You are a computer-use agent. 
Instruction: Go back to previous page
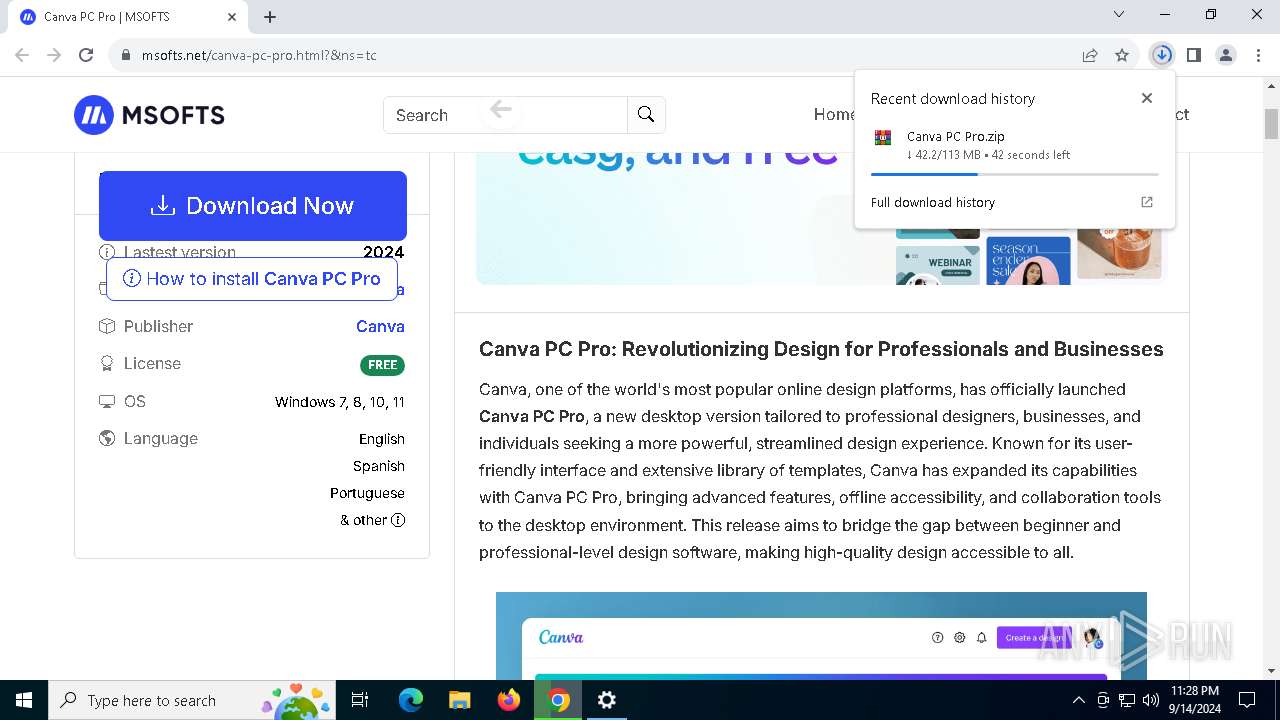(x=22, y=55)
